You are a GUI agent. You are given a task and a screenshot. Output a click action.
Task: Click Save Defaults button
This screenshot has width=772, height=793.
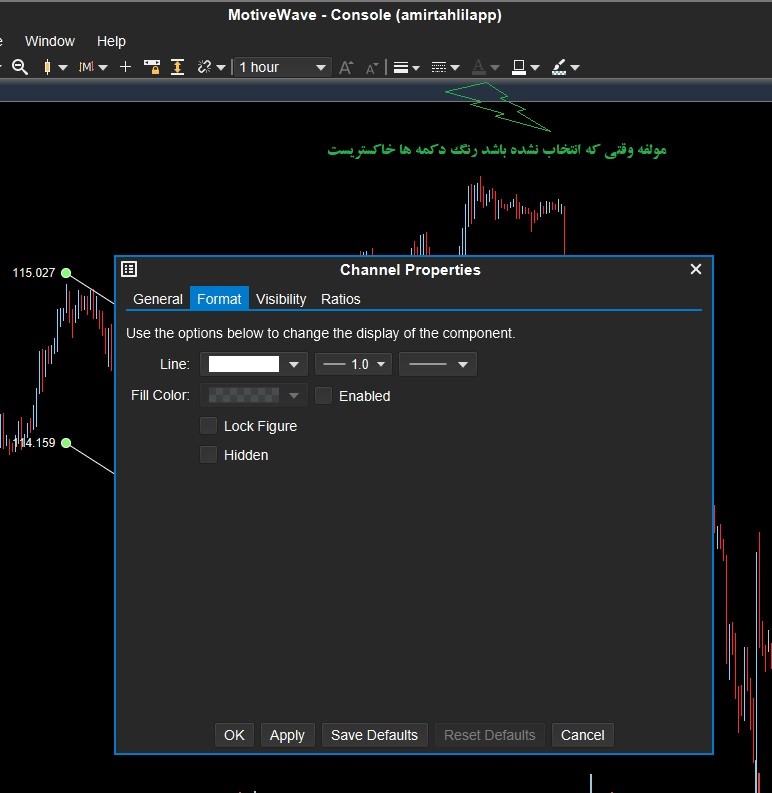click(374, 735)
